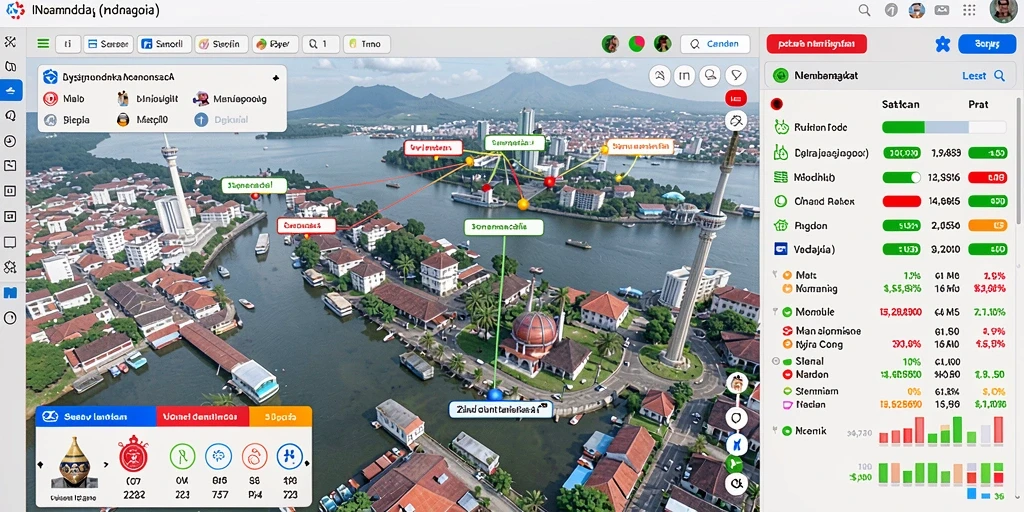
Task: Click the character avatar thumbnail in bottom panel
Action: click(x=74, y=463)
